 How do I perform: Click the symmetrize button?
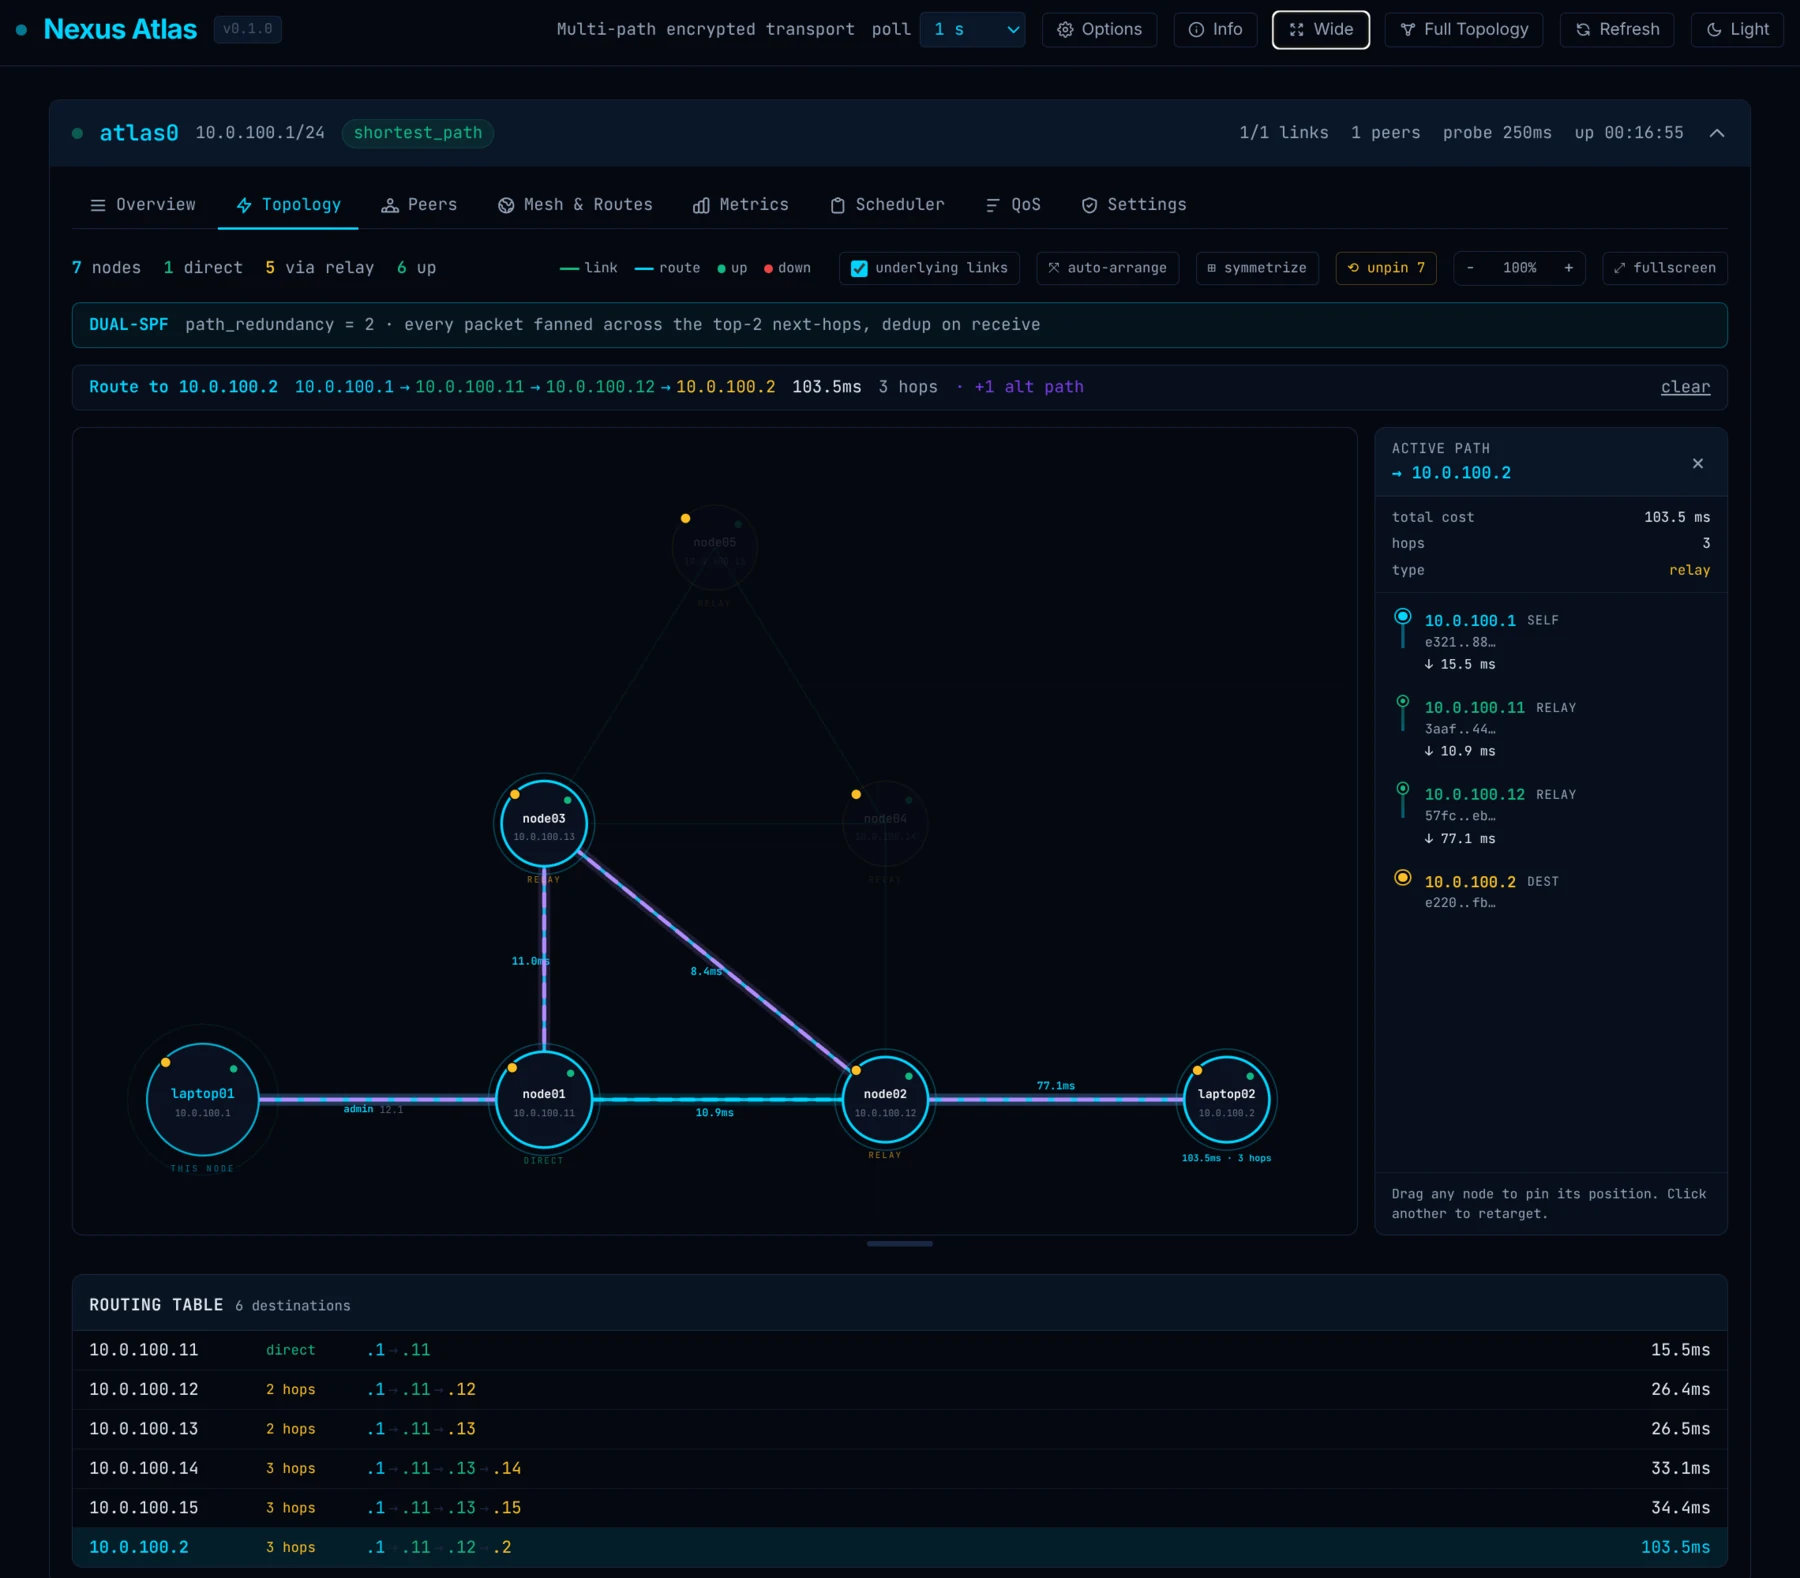click(x=1257, y=268)
